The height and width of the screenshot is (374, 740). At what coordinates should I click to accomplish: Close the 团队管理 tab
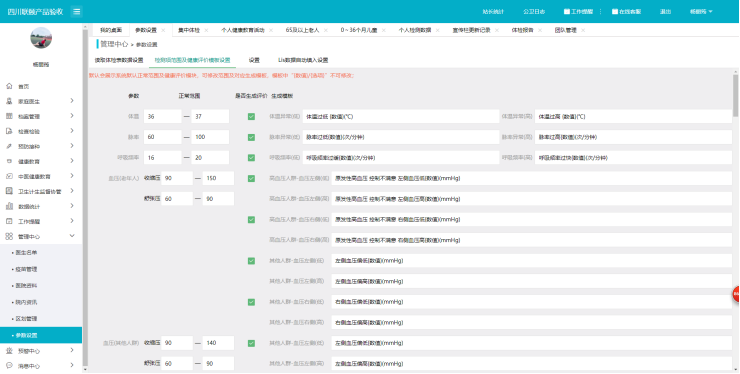(x=583, y=30)
